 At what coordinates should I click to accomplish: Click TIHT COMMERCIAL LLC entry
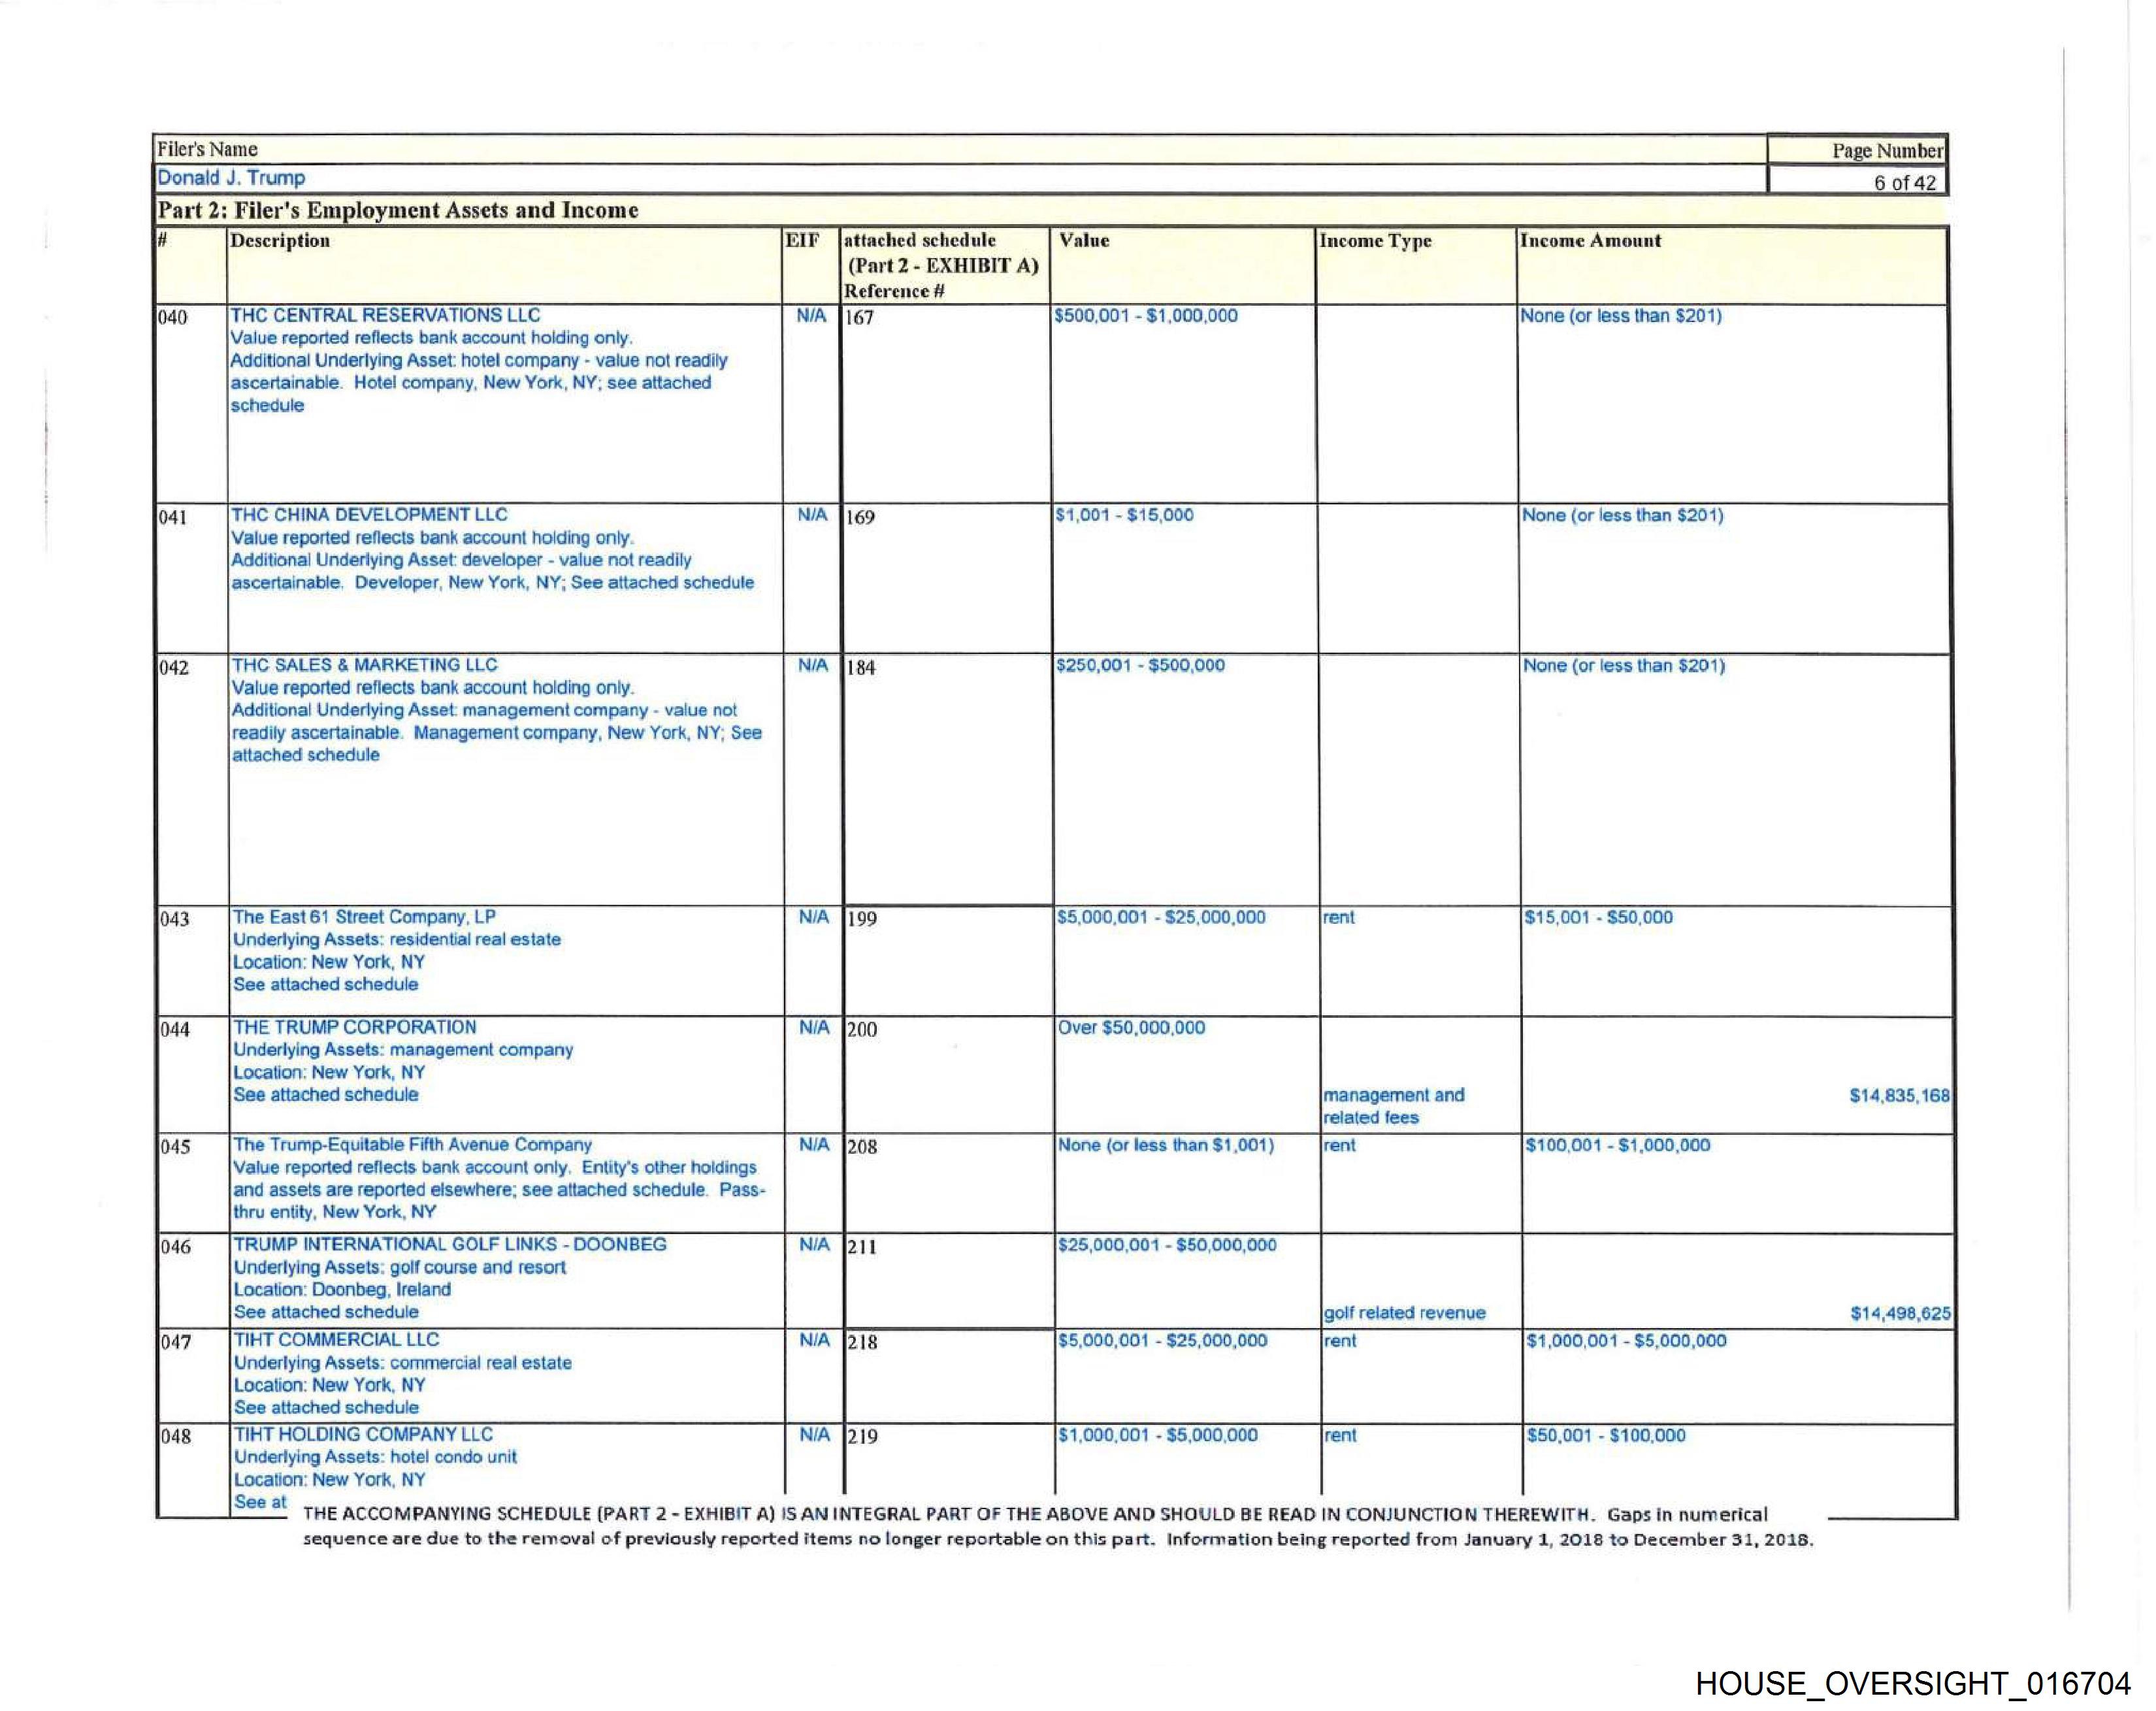point(336,1339)
